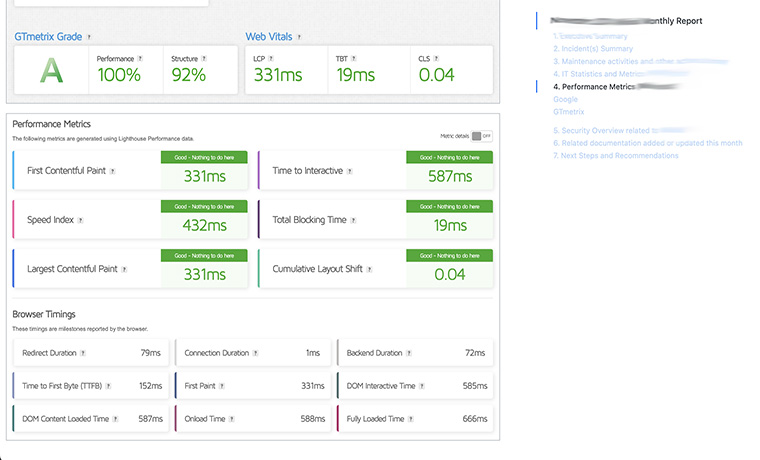Click the Total Blocking Time 19ms card

[375, 220]
